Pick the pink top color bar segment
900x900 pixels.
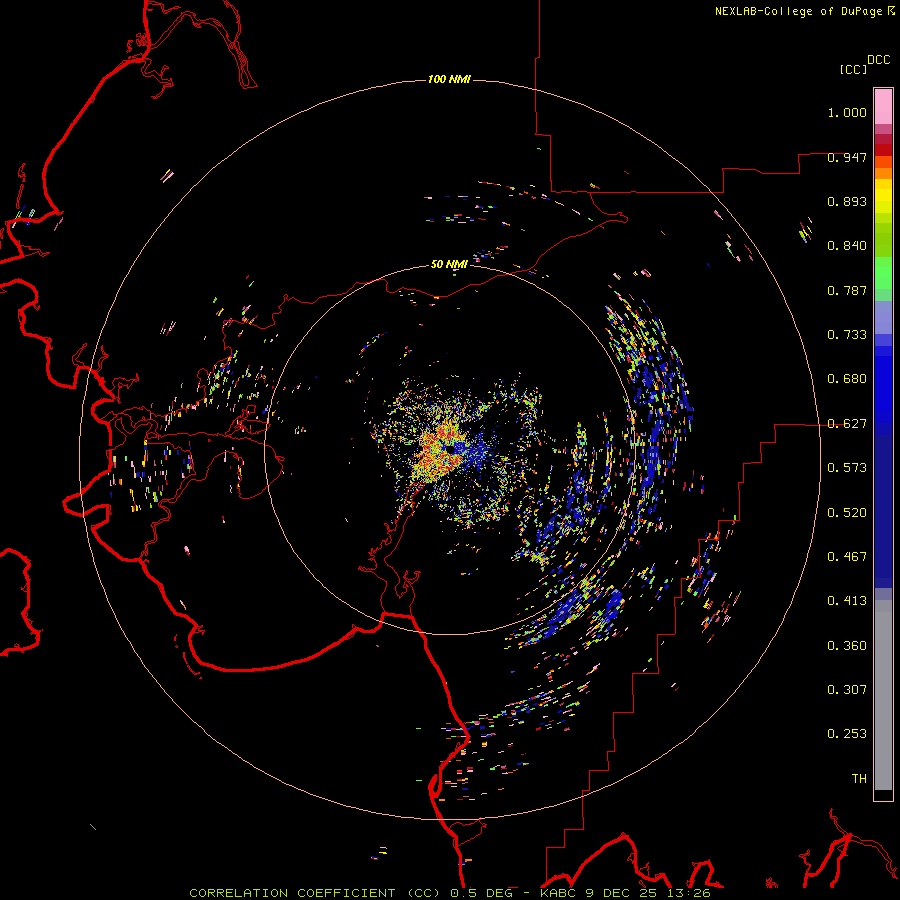[883, 107]
